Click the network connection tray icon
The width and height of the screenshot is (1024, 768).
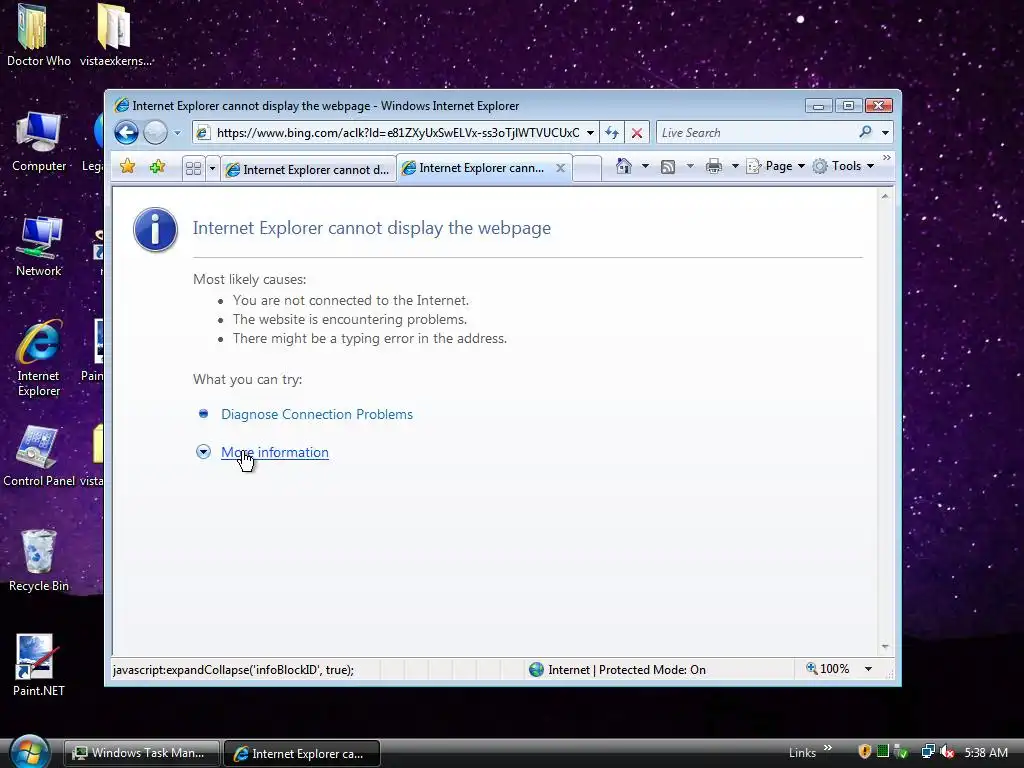click(927, 752)
